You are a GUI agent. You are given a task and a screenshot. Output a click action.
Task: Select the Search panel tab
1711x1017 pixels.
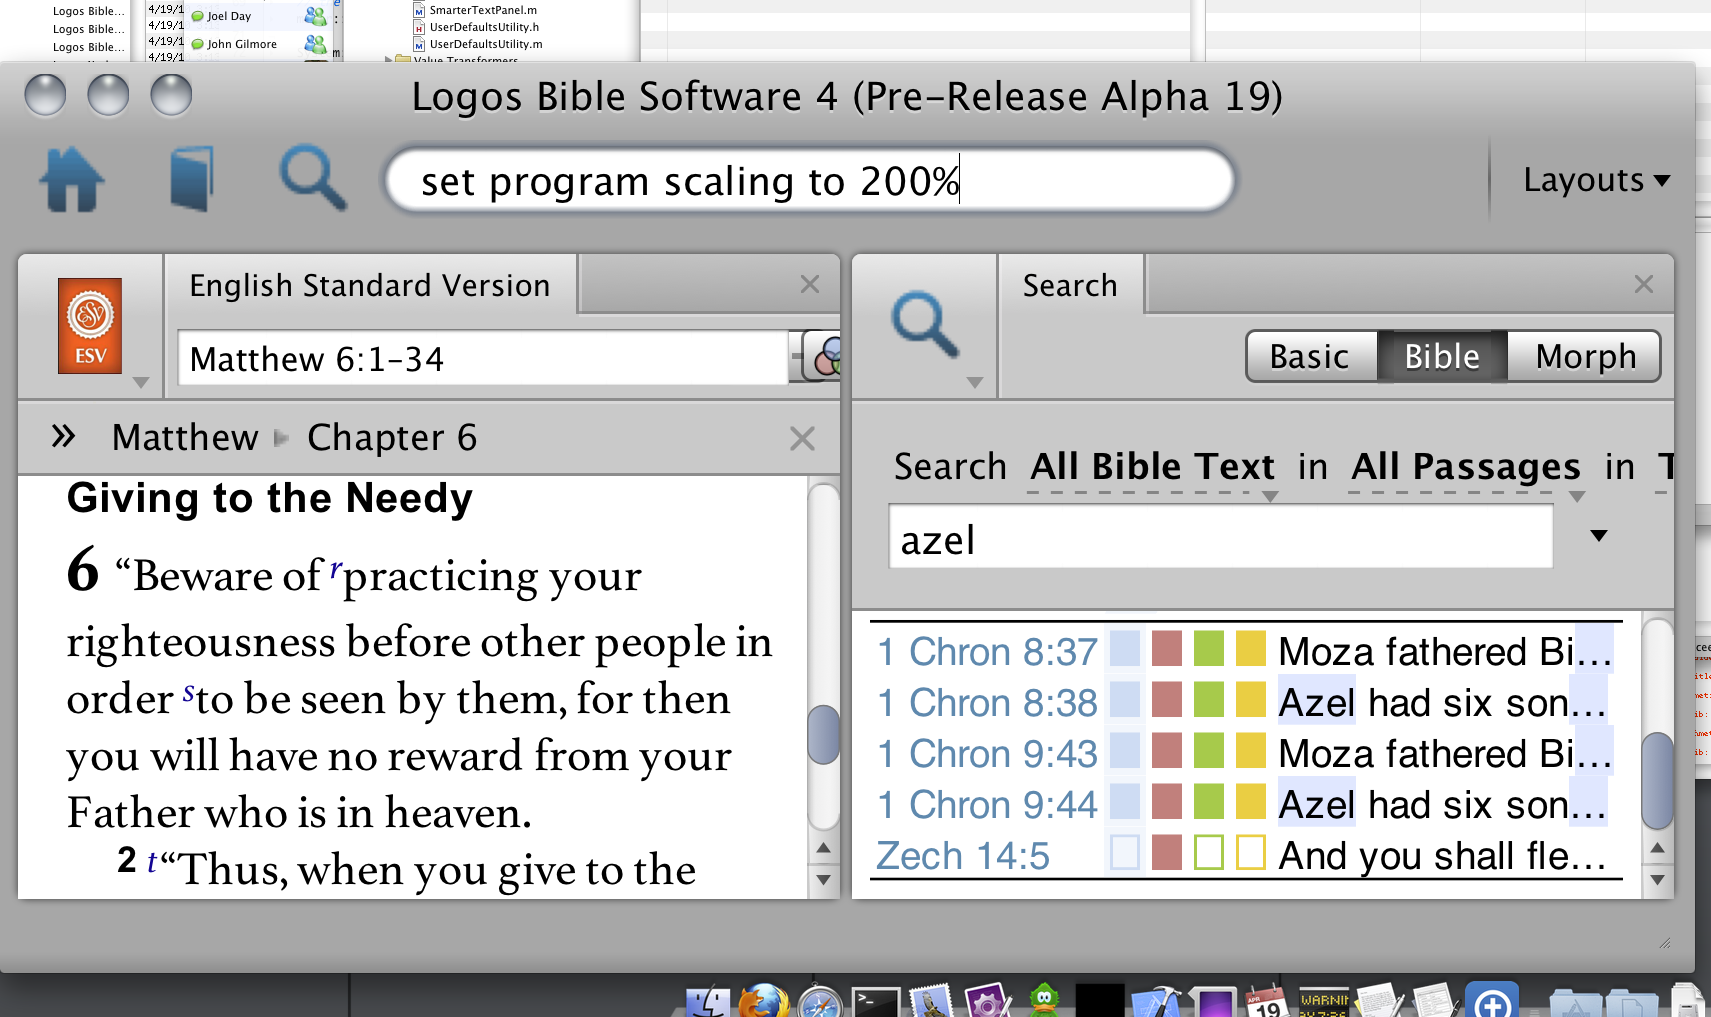coord(1070,285)
